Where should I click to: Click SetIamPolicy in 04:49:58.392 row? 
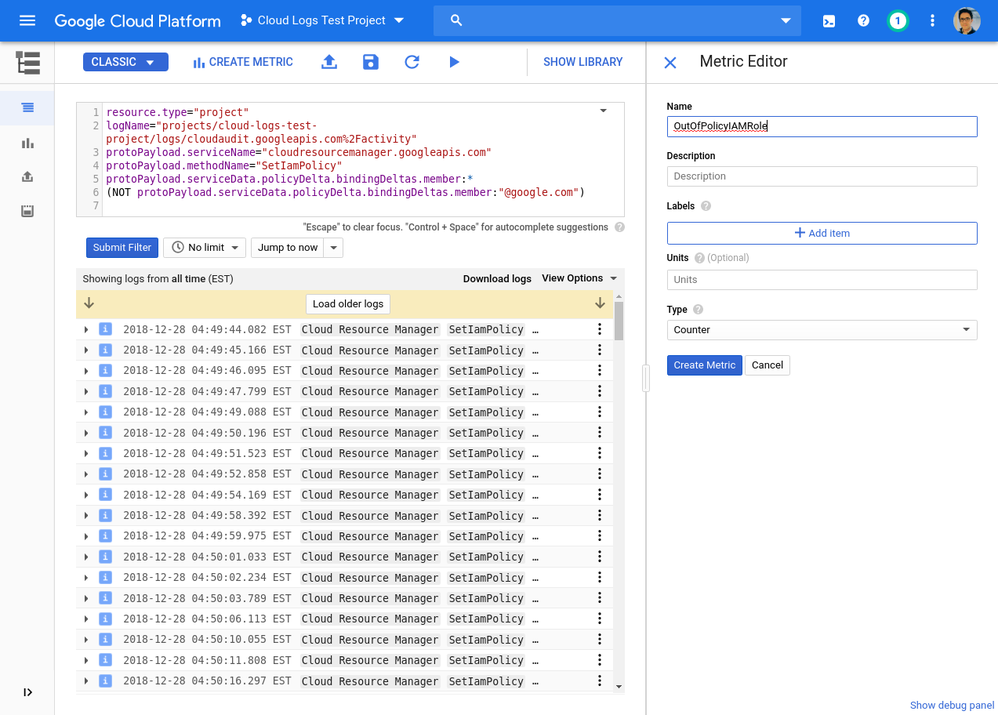486,516
